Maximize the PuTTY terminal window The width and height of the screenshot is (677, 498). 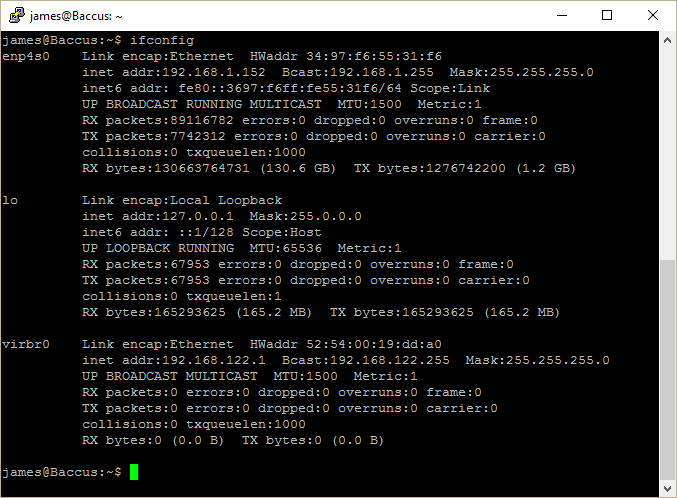(x=607, y=16)
